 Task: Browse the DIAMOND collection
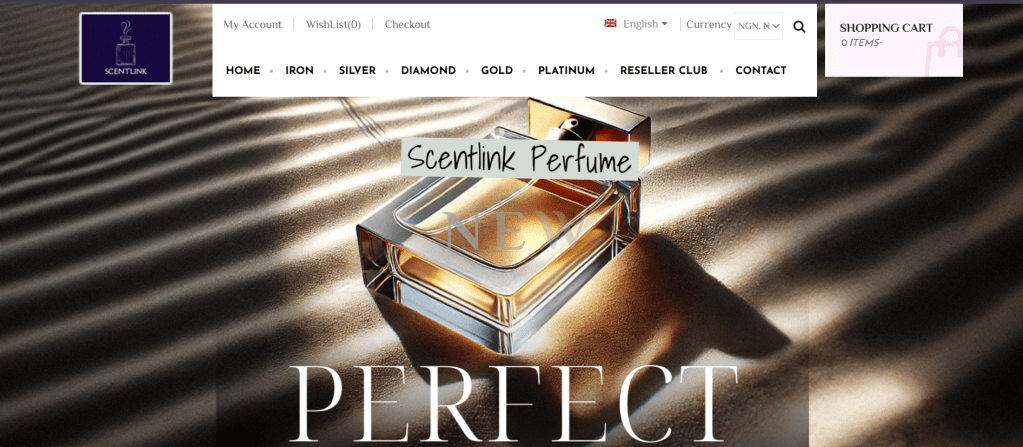428,70
